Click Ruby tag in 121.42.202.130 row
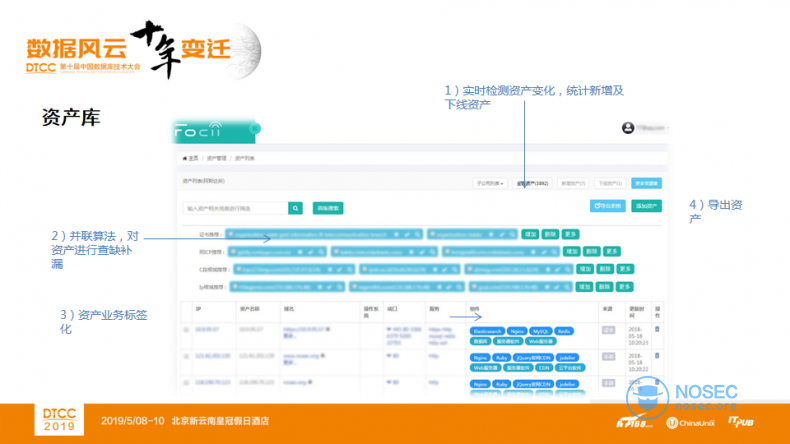 click(x=501, y=358)
